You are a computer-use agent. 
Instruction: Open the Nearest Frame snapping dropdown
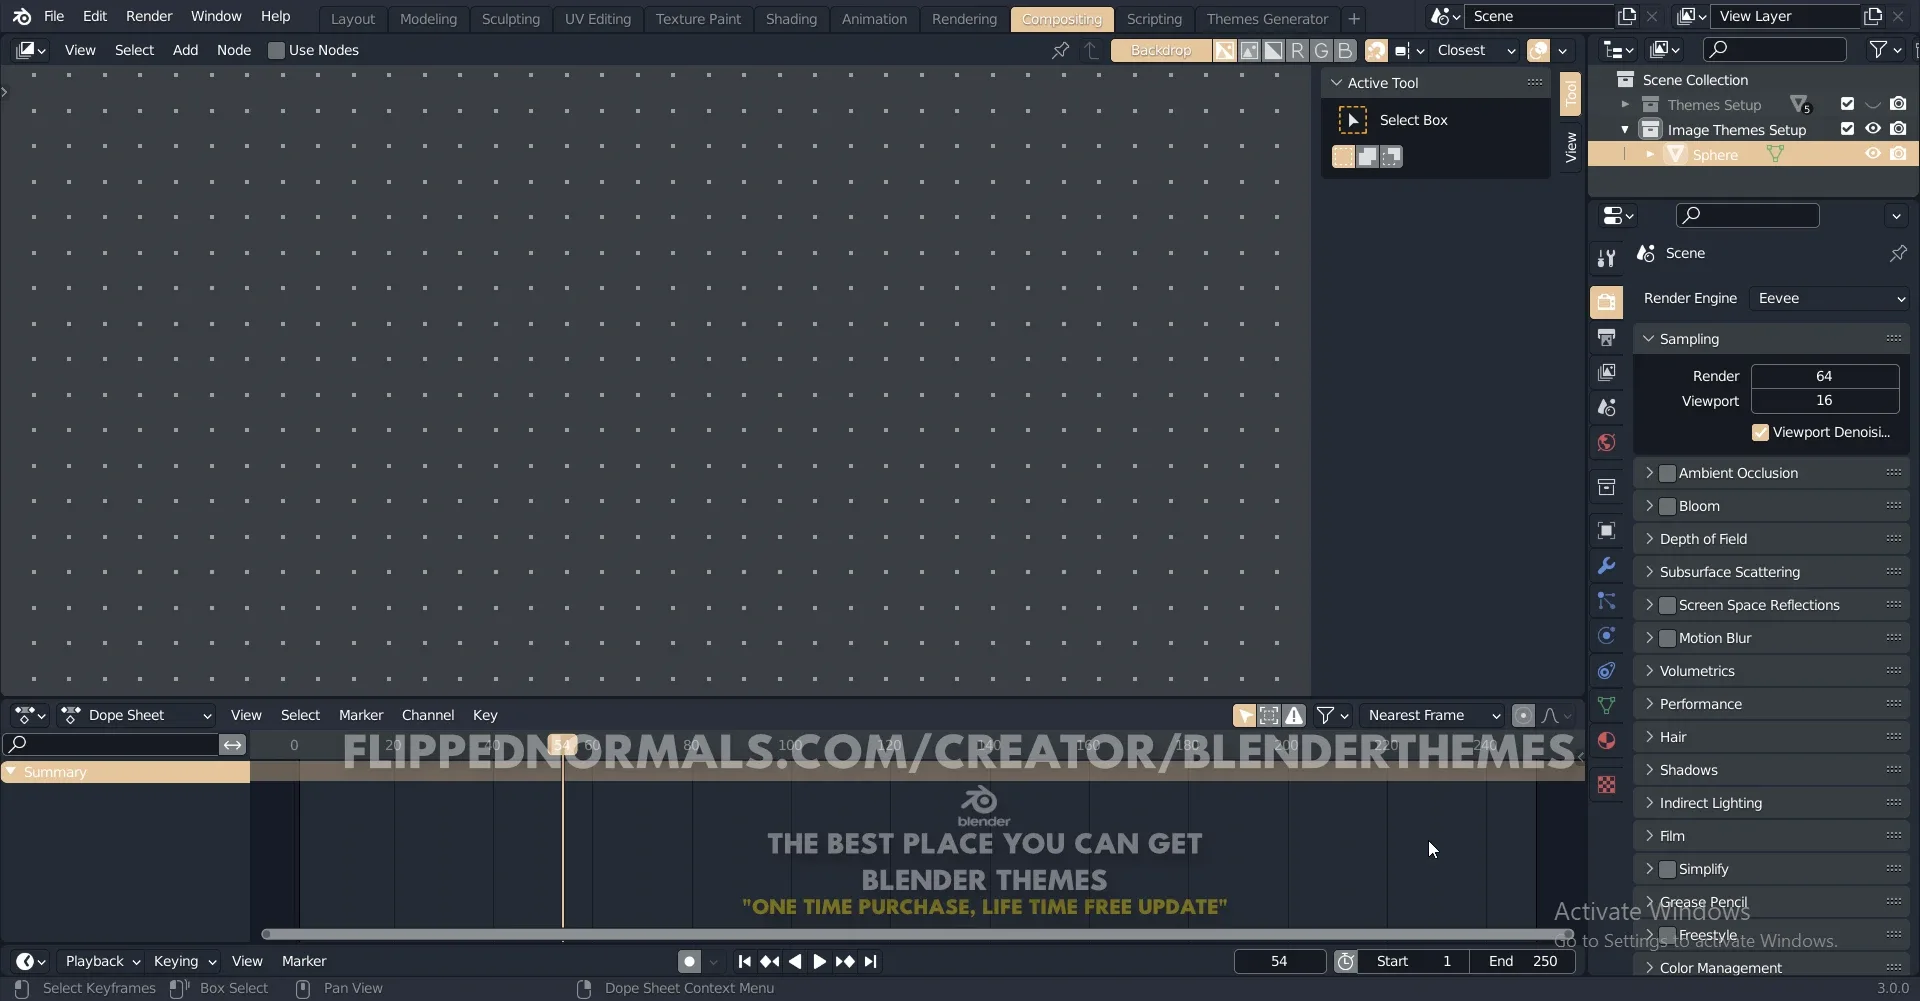(1433, 715)
